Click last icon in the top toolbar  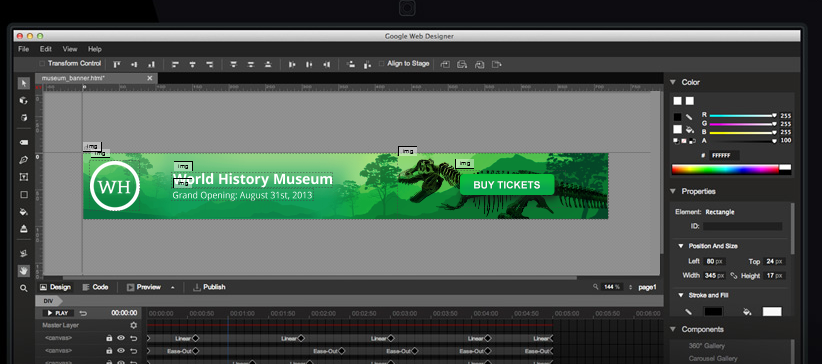(x=496, y=64)
